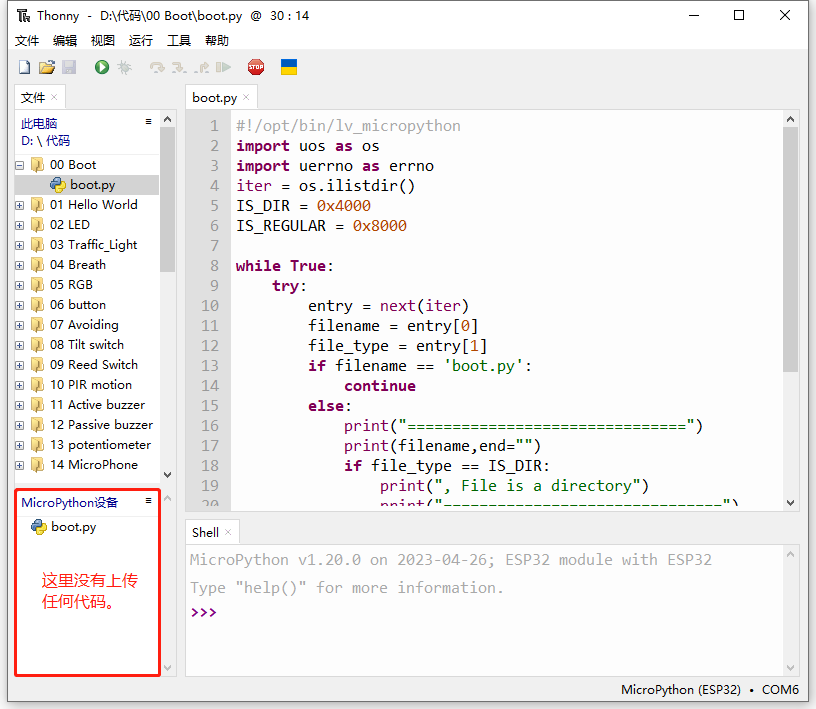Viewport: 816px width, 709px height.
Task: Open the MicroPython device panel hamburger menu
Action: tap(148, 500)
